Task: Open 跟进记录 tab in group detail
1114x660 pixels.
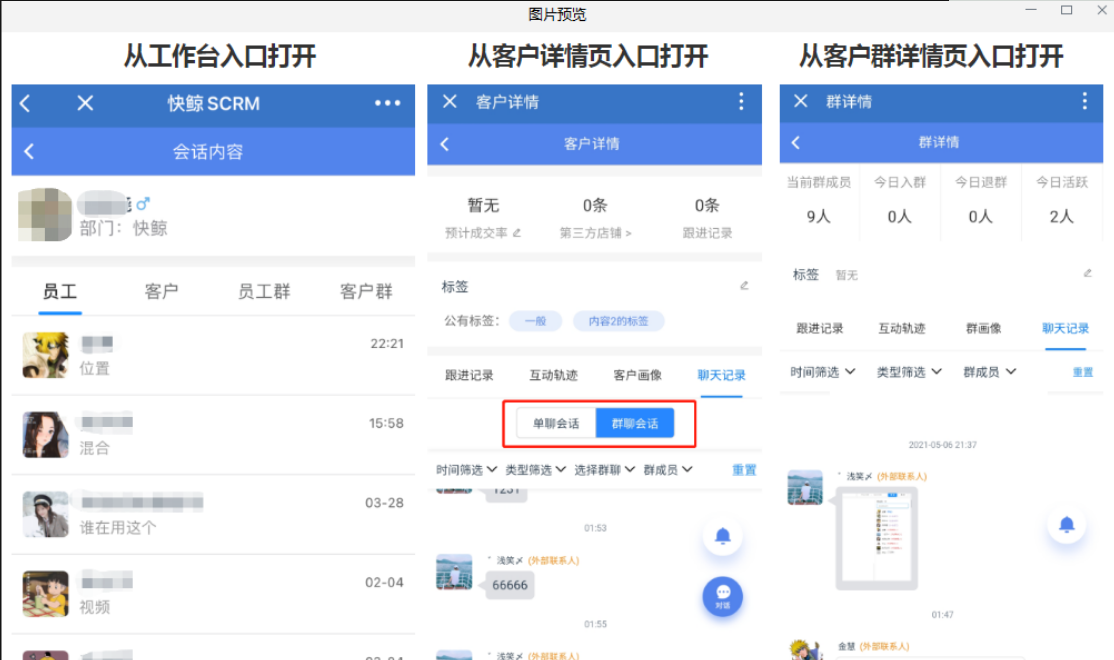Action: (819, 328)
